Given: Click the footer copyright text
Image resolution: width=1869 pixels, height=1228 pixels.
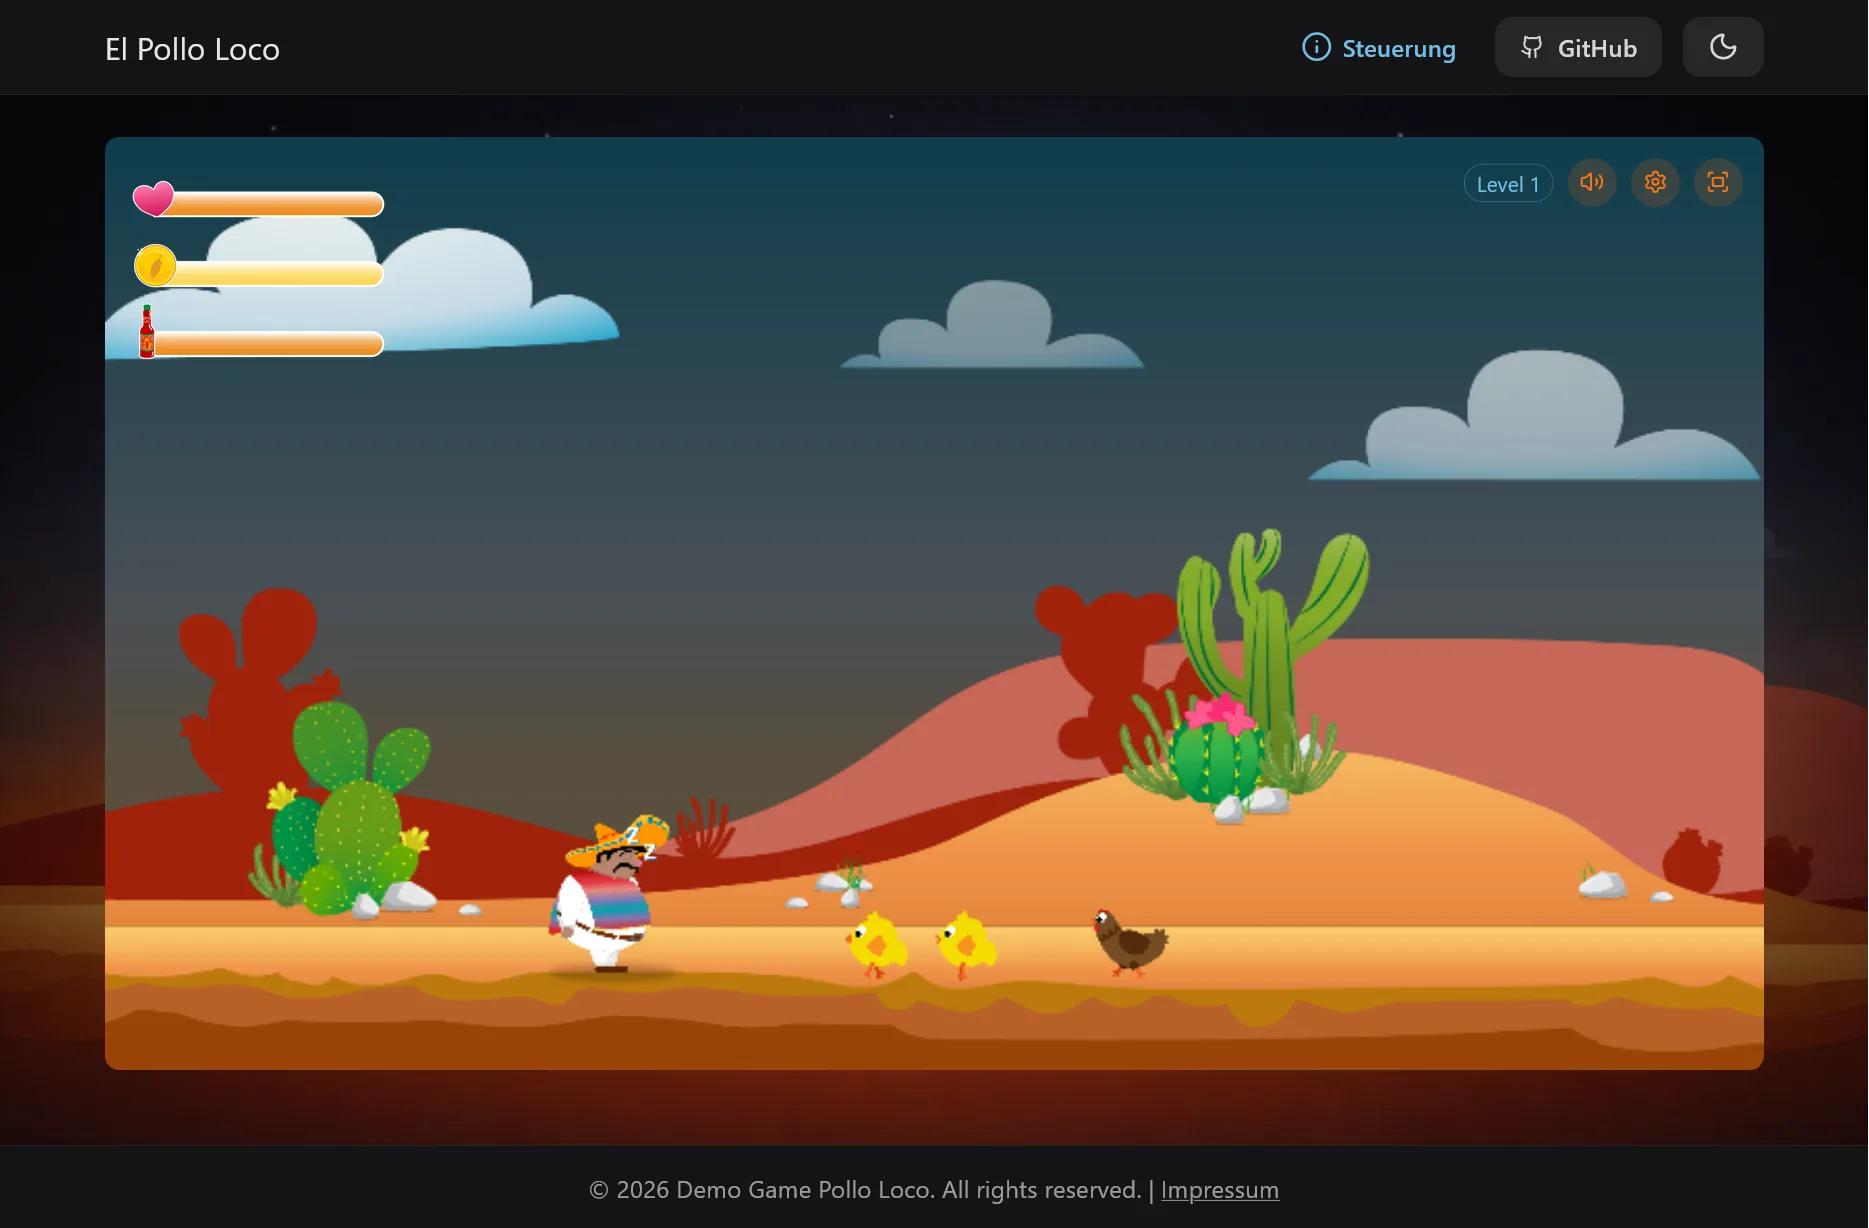Looking at the screenshot, I should pyautogui.click(x=865, y=1190).
